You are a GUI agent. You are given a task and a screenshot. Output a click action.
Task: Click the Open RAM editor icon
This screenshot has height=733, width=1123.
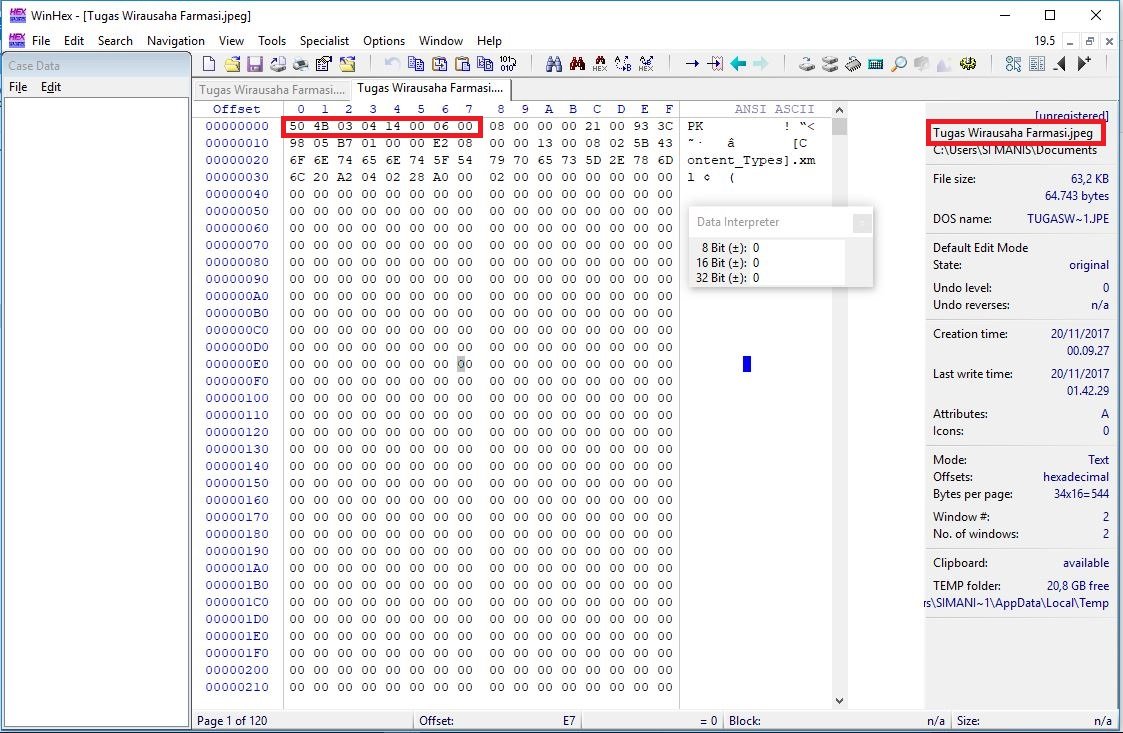852,64
